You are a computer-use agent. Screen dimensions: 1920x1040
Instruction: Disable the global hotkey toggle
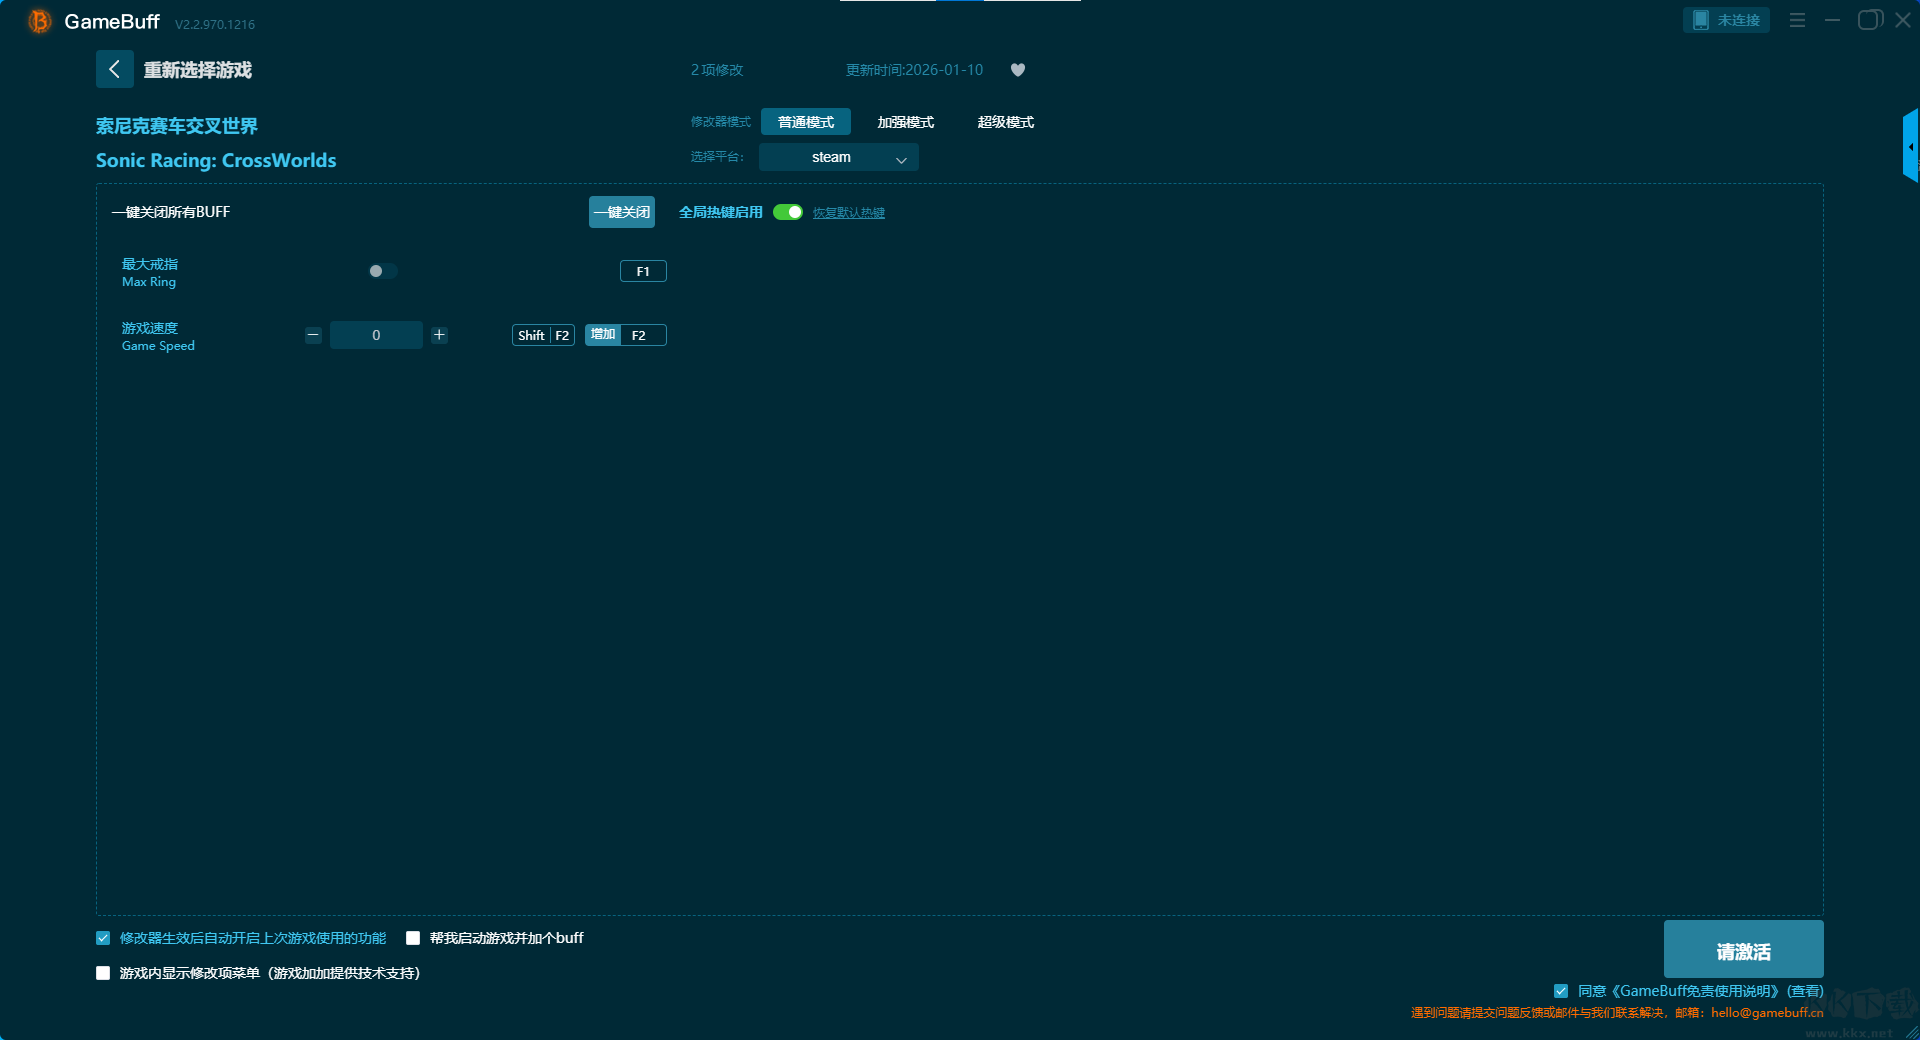pyautogui.click(x=788, y=212)
